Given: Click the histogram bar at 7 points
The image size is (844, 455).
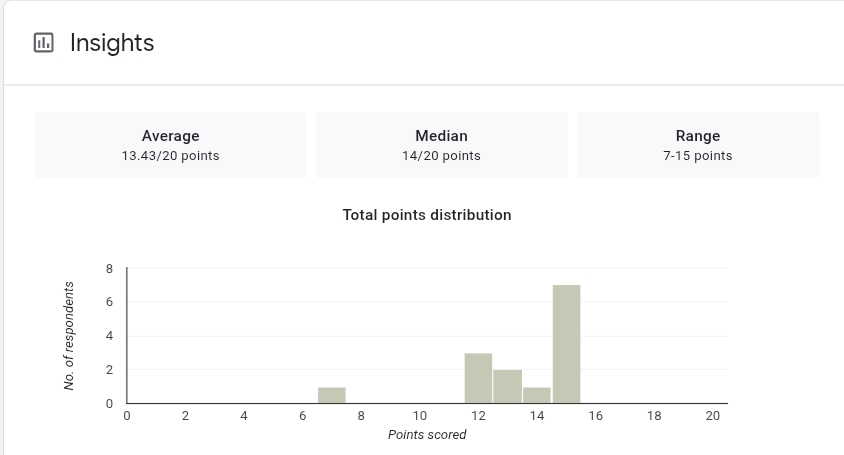Looking at the screenshot, I should pyautogui.click(x=332, y=395).
